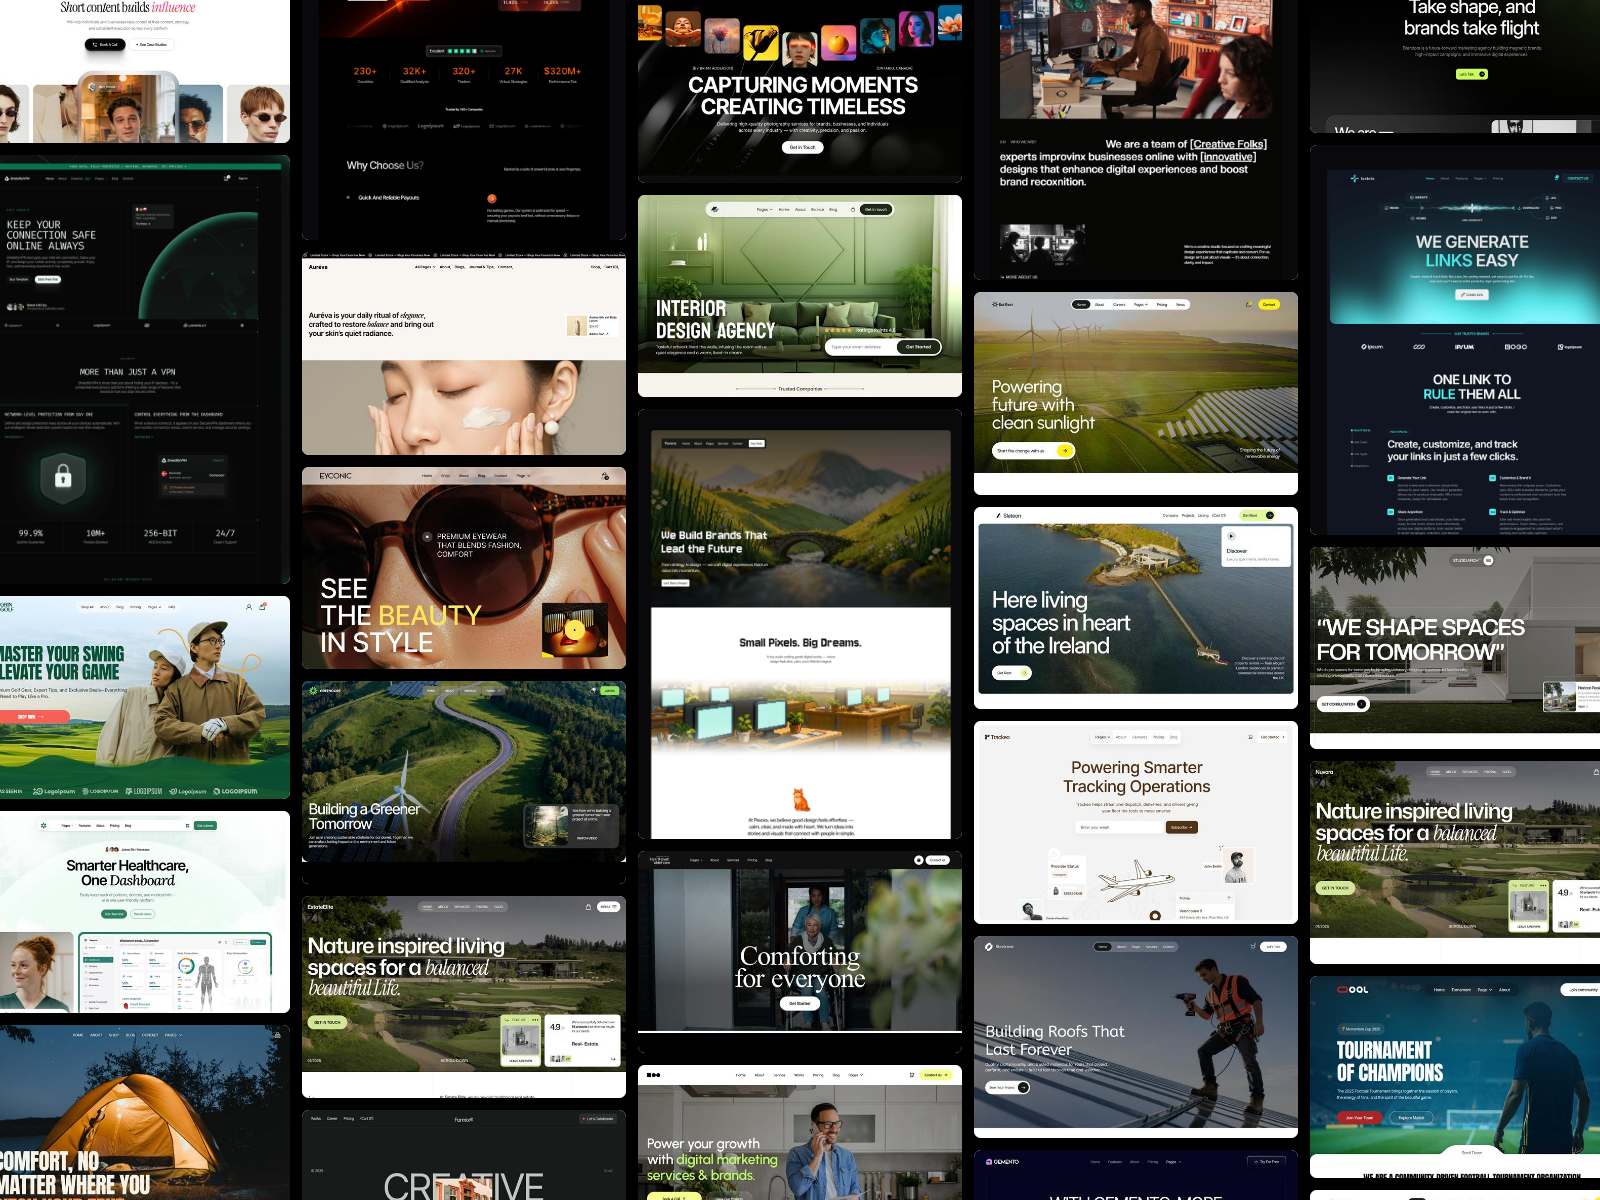Click the gear logo on healthcare dashboard header
Screen dimensions: 1600x1200
click(x=43, y=825)
